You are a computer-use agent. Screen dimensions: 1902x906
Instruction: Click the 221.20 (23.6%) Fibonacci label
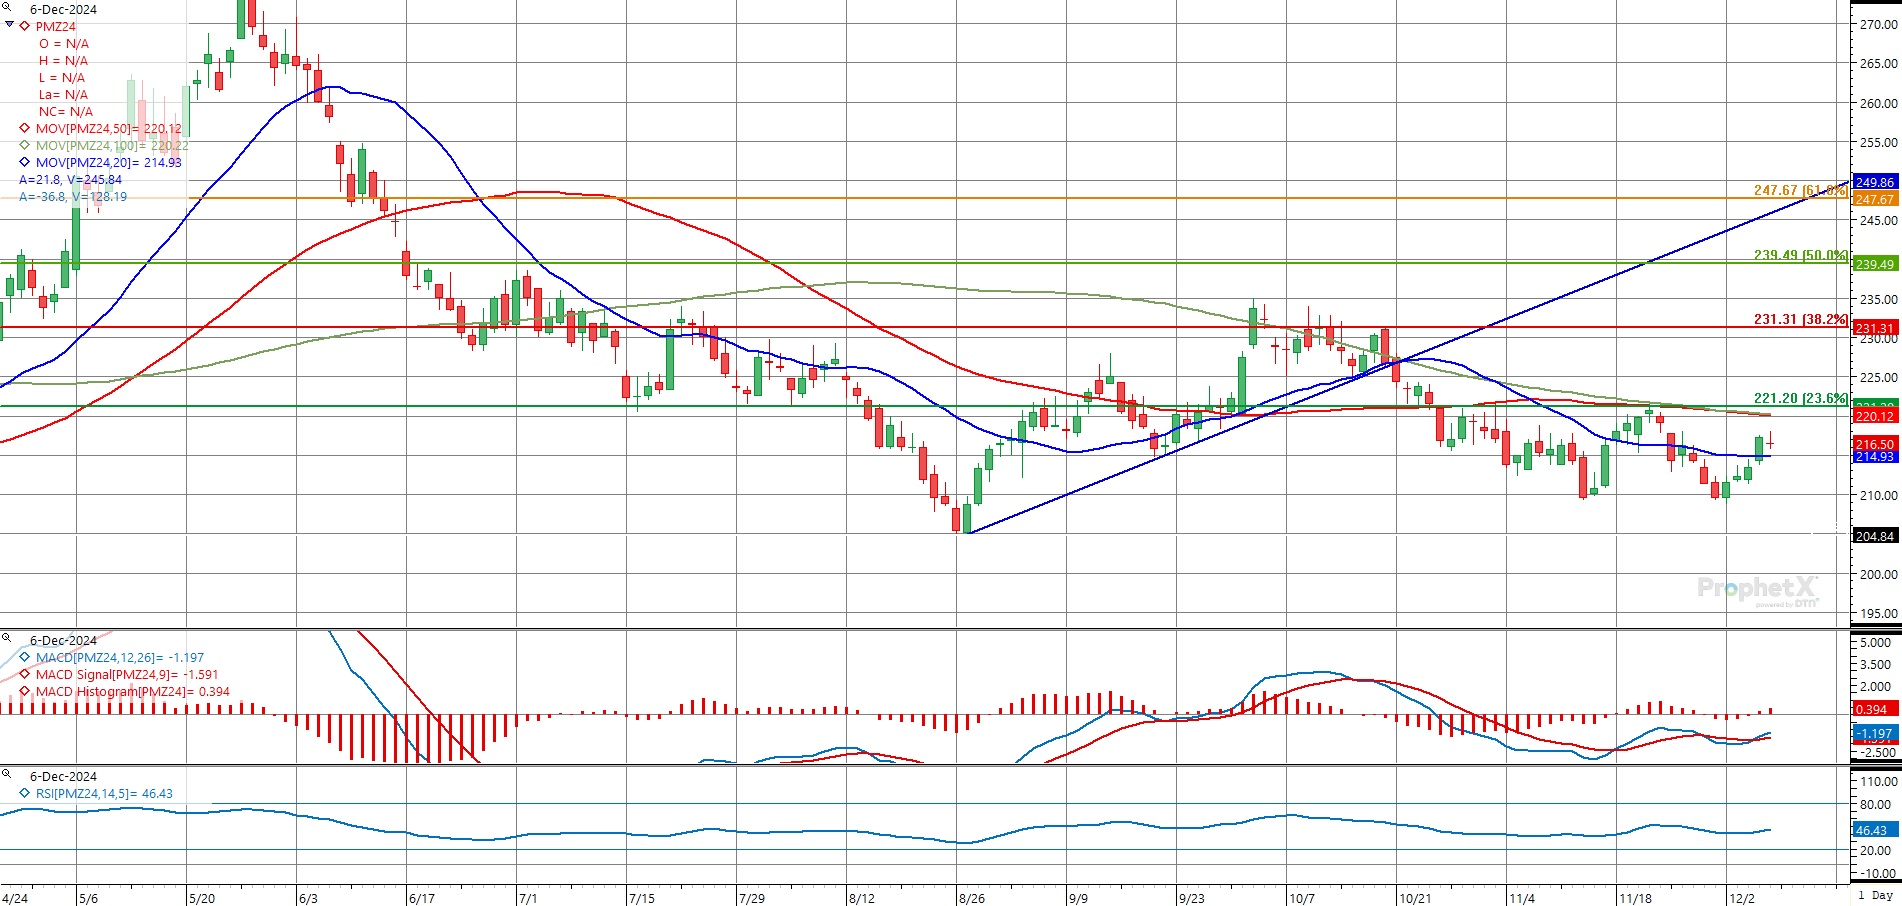coord(1800,398)
